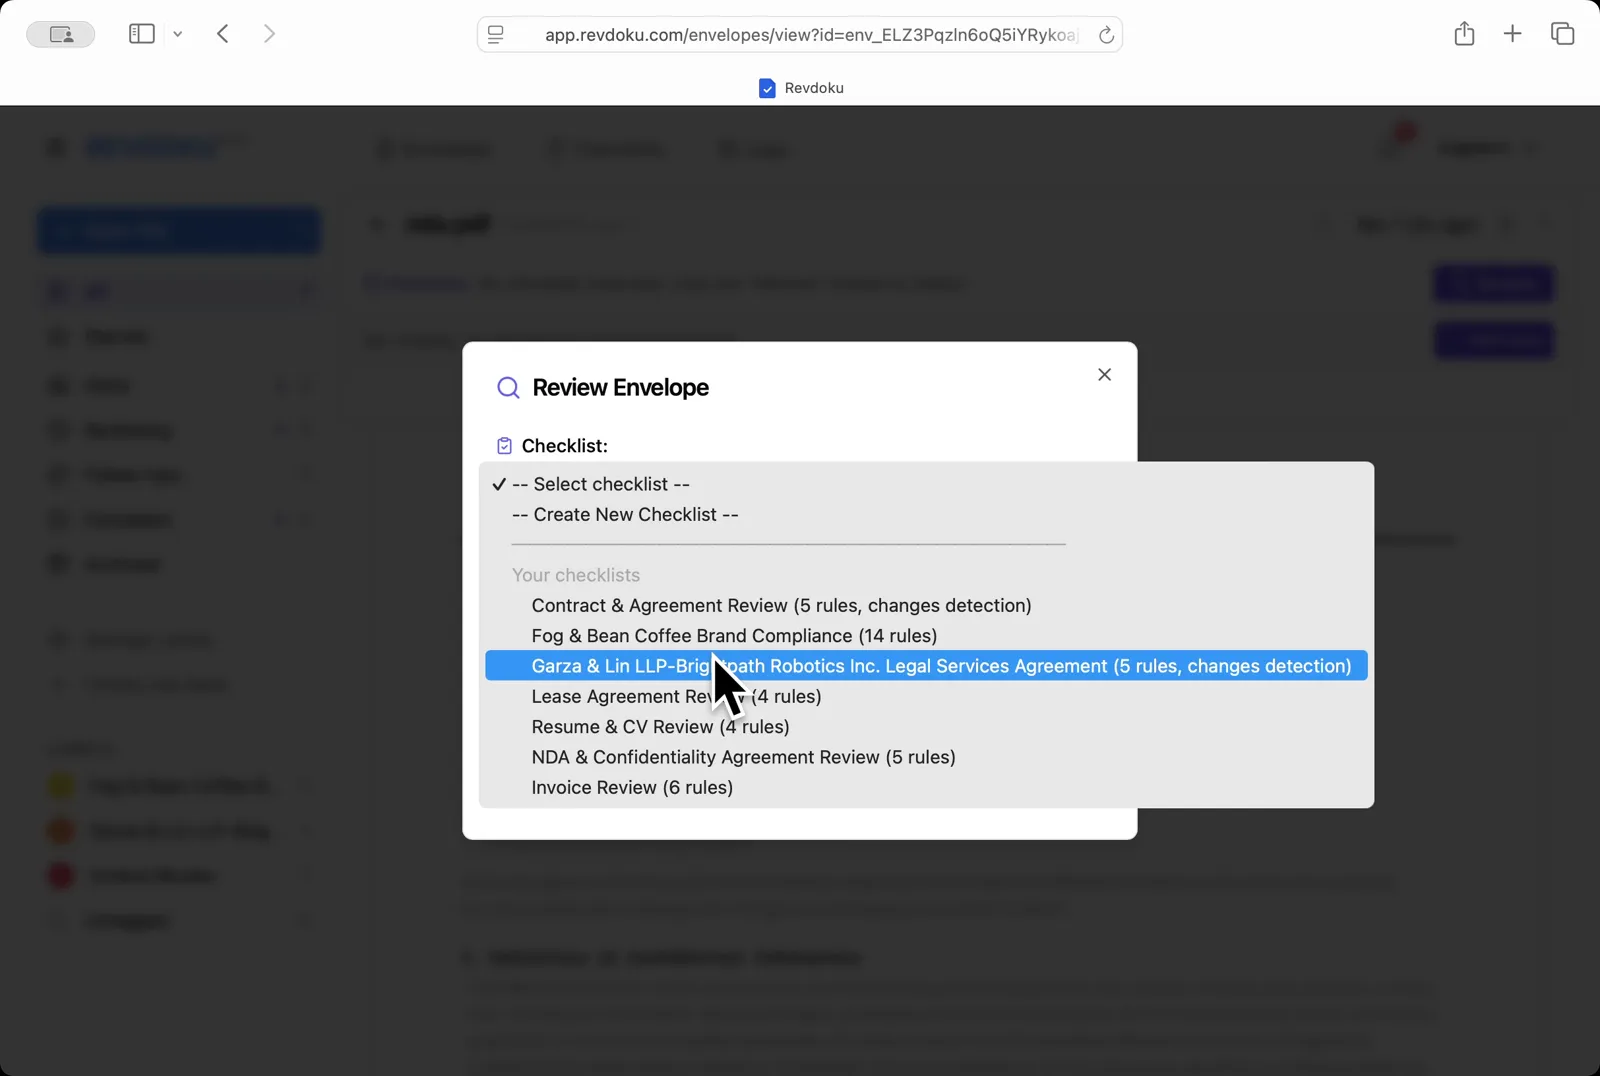This screenshot has width=1600, height=1076.
Task: Switch to the Revdoku browser tab
Action: click(x=800, y=87)
